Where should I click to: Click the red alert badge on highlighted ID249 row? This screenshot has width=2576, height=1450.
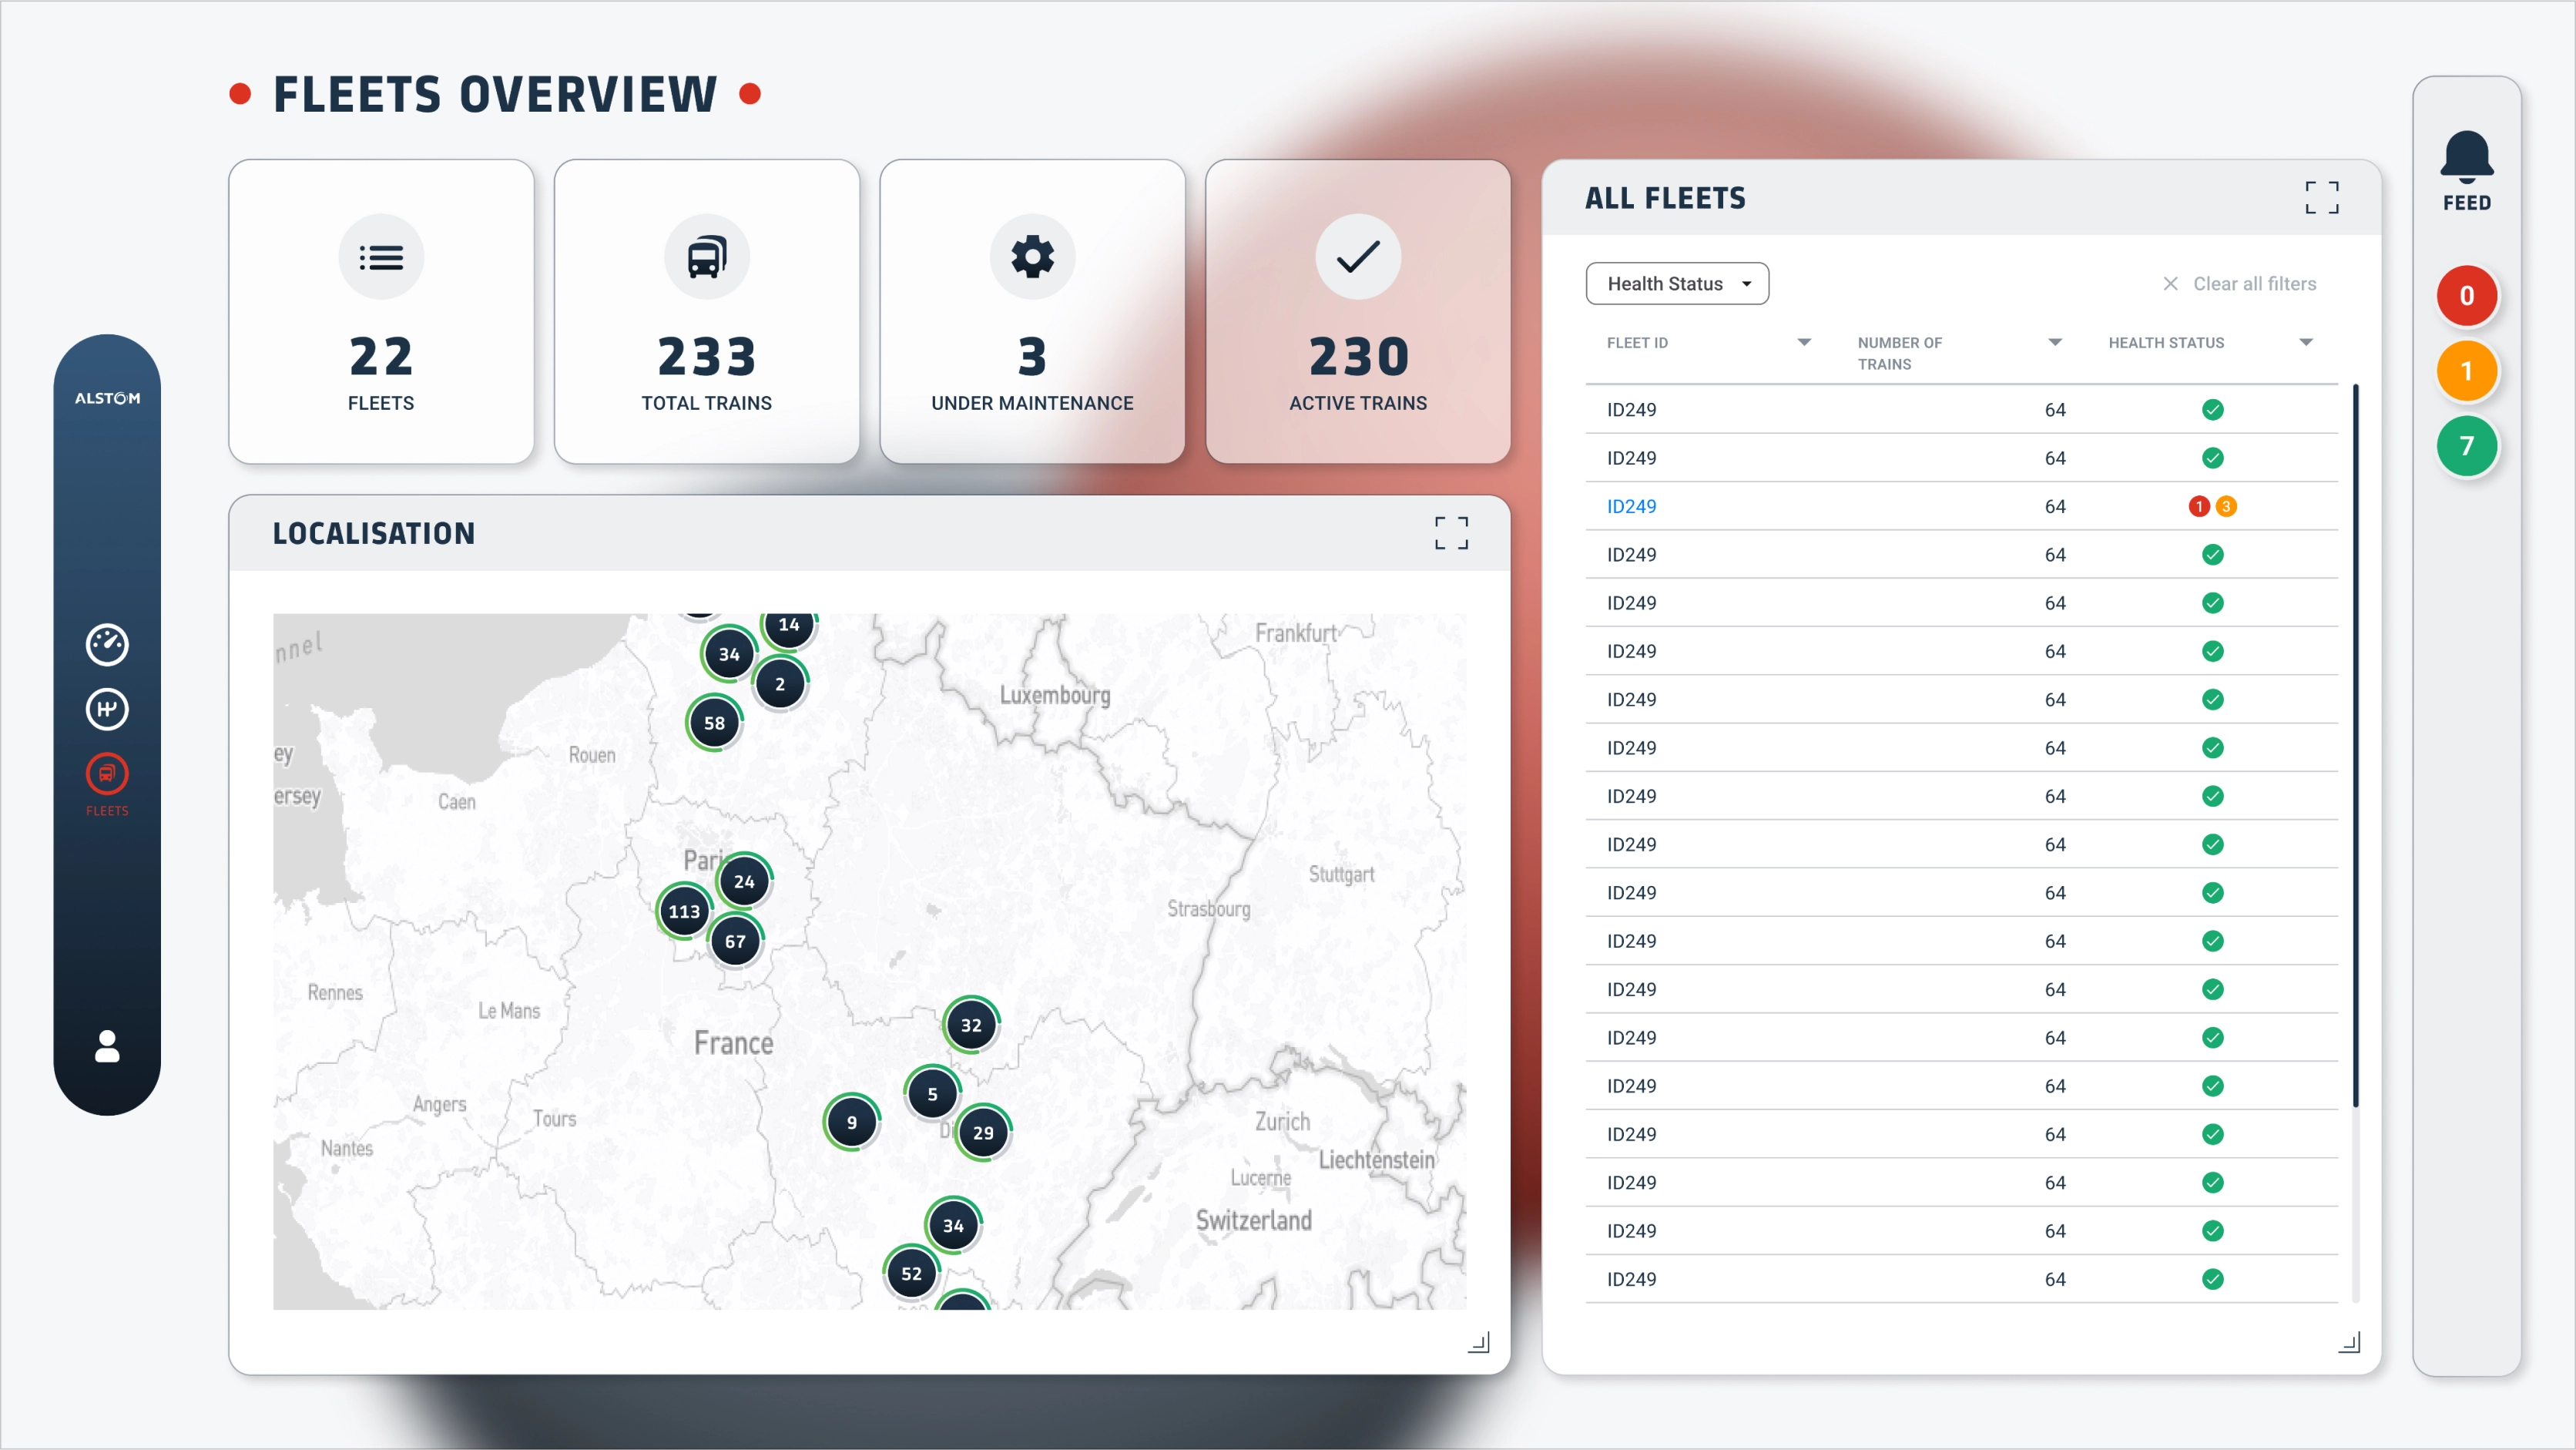tap(2199, 506)
